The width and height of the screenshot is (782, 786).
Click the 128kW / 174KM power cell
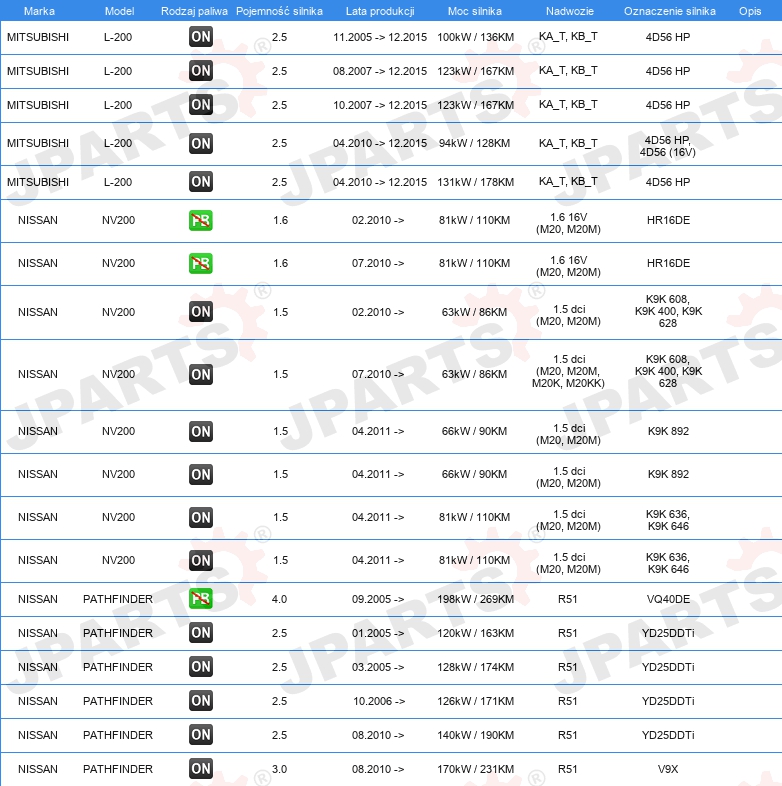(x=475, y=667)
